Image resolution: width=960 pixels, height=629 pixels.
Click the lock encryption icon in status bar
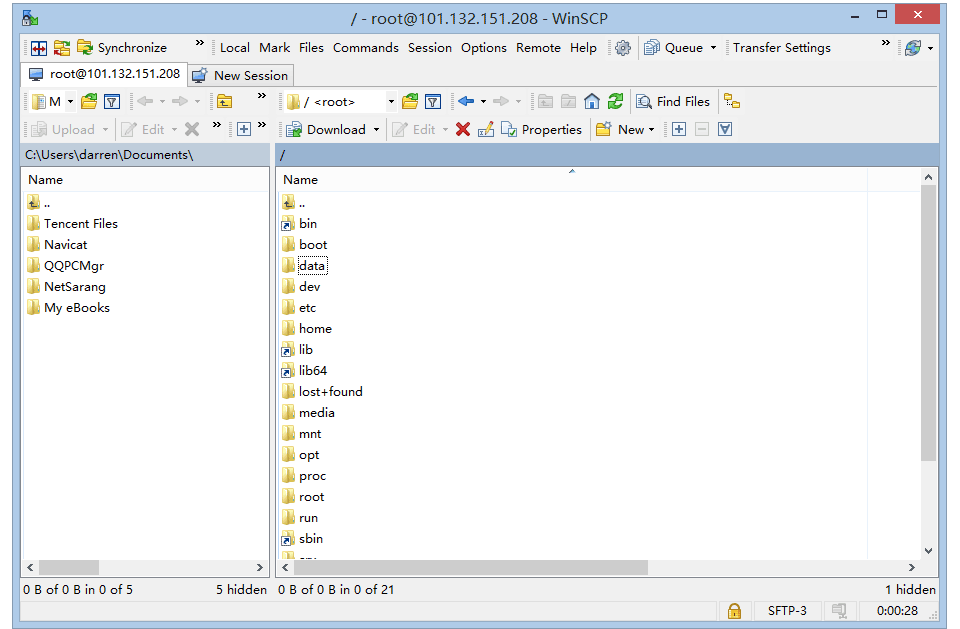click(734, 611)
